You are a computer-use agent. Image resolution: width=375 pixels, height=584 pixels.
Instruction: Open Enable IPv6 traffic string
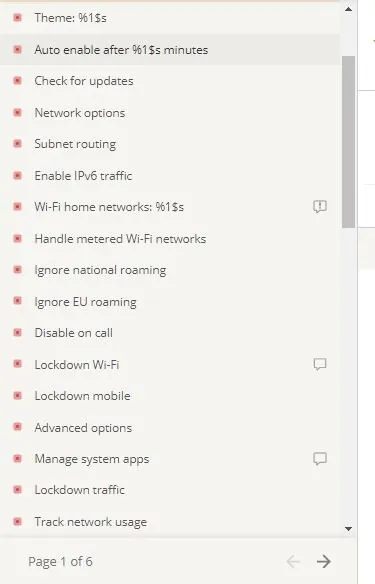(170, 175)
